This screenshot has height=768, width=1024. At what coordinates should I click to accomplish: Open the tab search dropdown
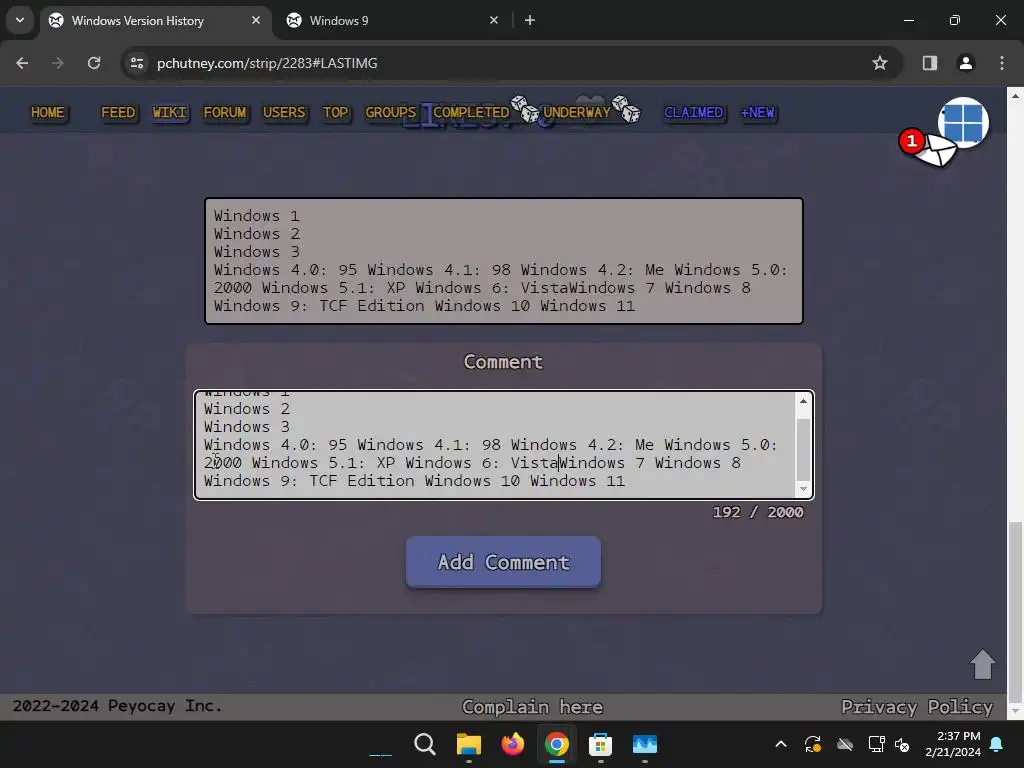(20, 20)
